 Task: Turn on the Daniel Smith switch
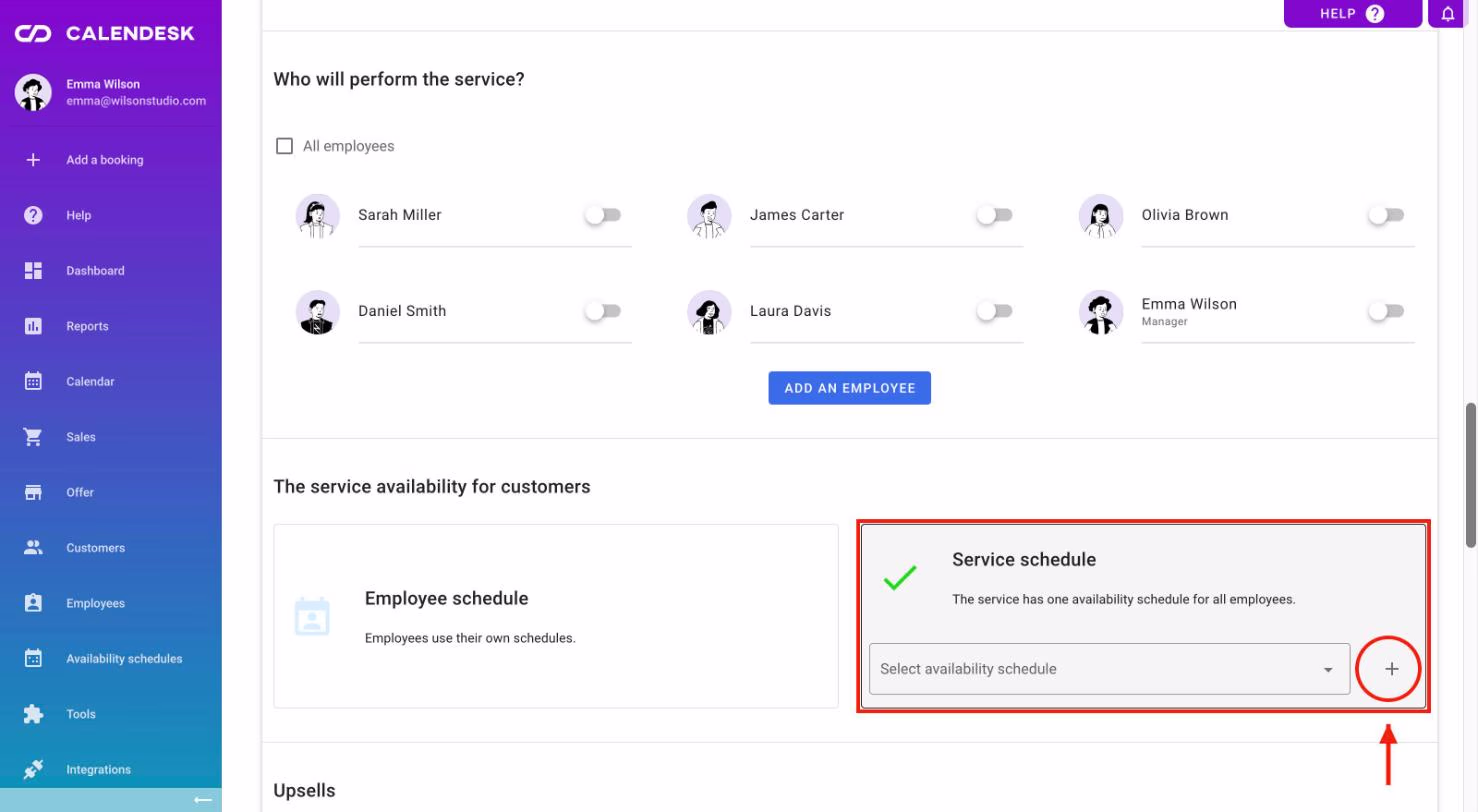click(x=603, y=311)
